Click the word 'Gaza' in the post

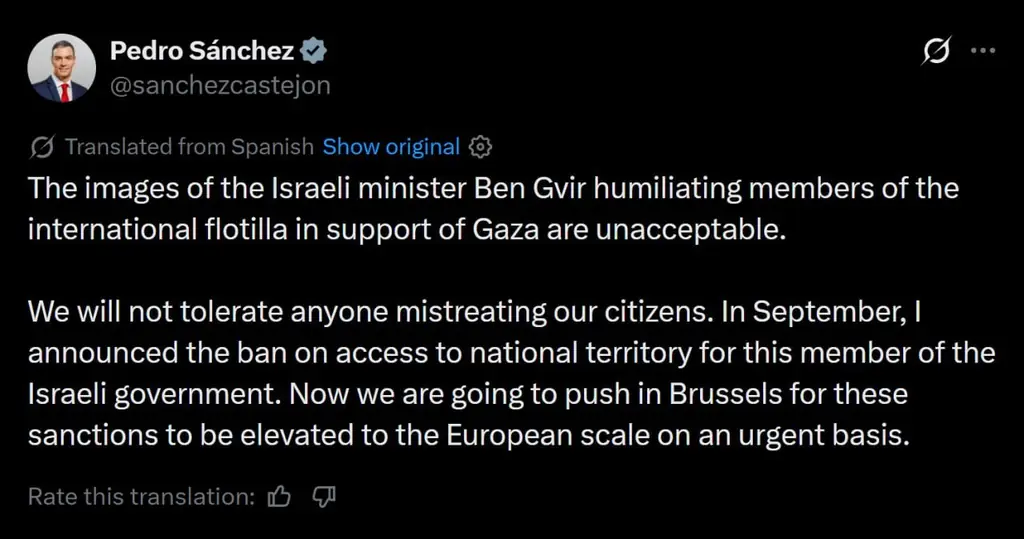tap(506, 230)
